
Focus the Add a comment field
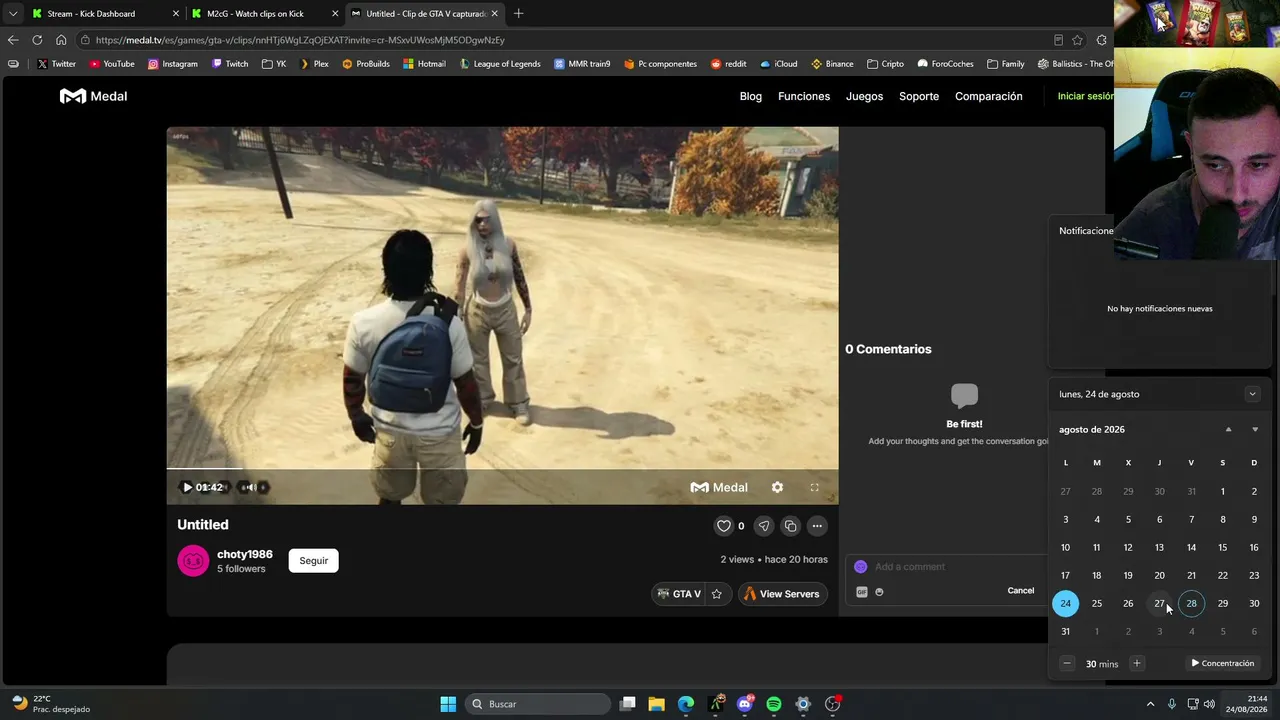pos(945,567)
